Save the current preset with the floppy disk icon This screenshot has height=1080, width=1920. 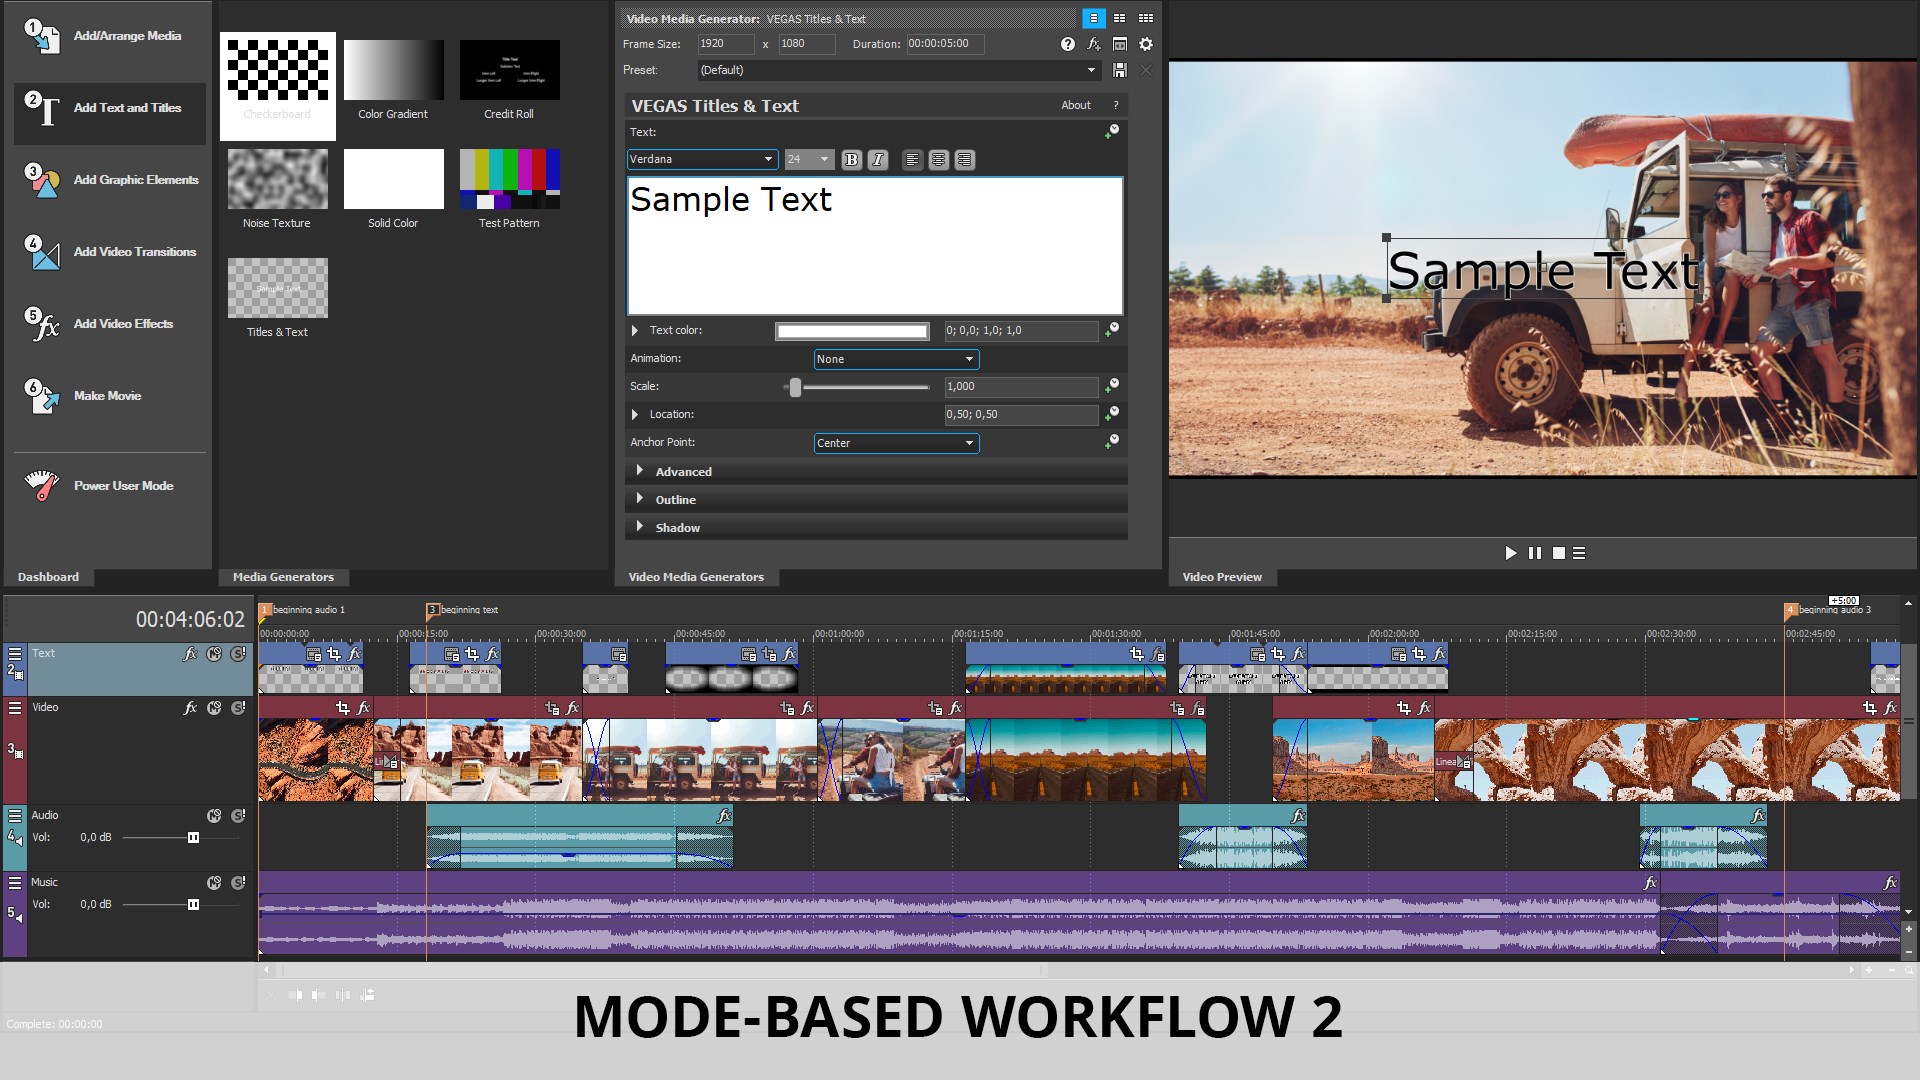[x=1119, y=70]
